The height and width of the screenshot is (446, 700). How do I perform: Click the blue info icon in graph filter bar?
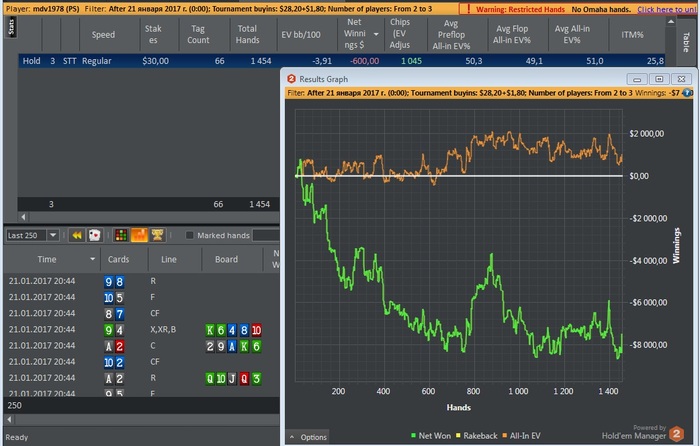(687, 93)
